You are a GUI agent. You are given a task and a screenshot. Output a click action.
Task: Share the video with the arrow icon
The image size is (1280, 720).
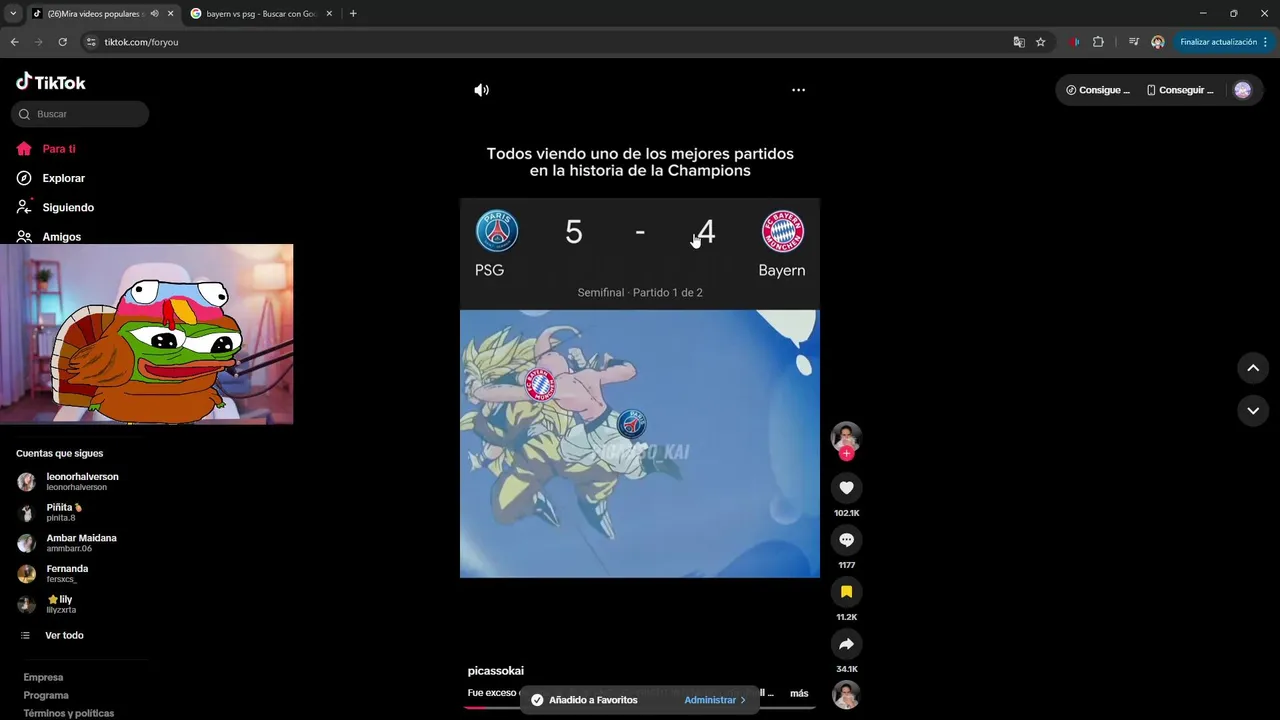(846, 644)
